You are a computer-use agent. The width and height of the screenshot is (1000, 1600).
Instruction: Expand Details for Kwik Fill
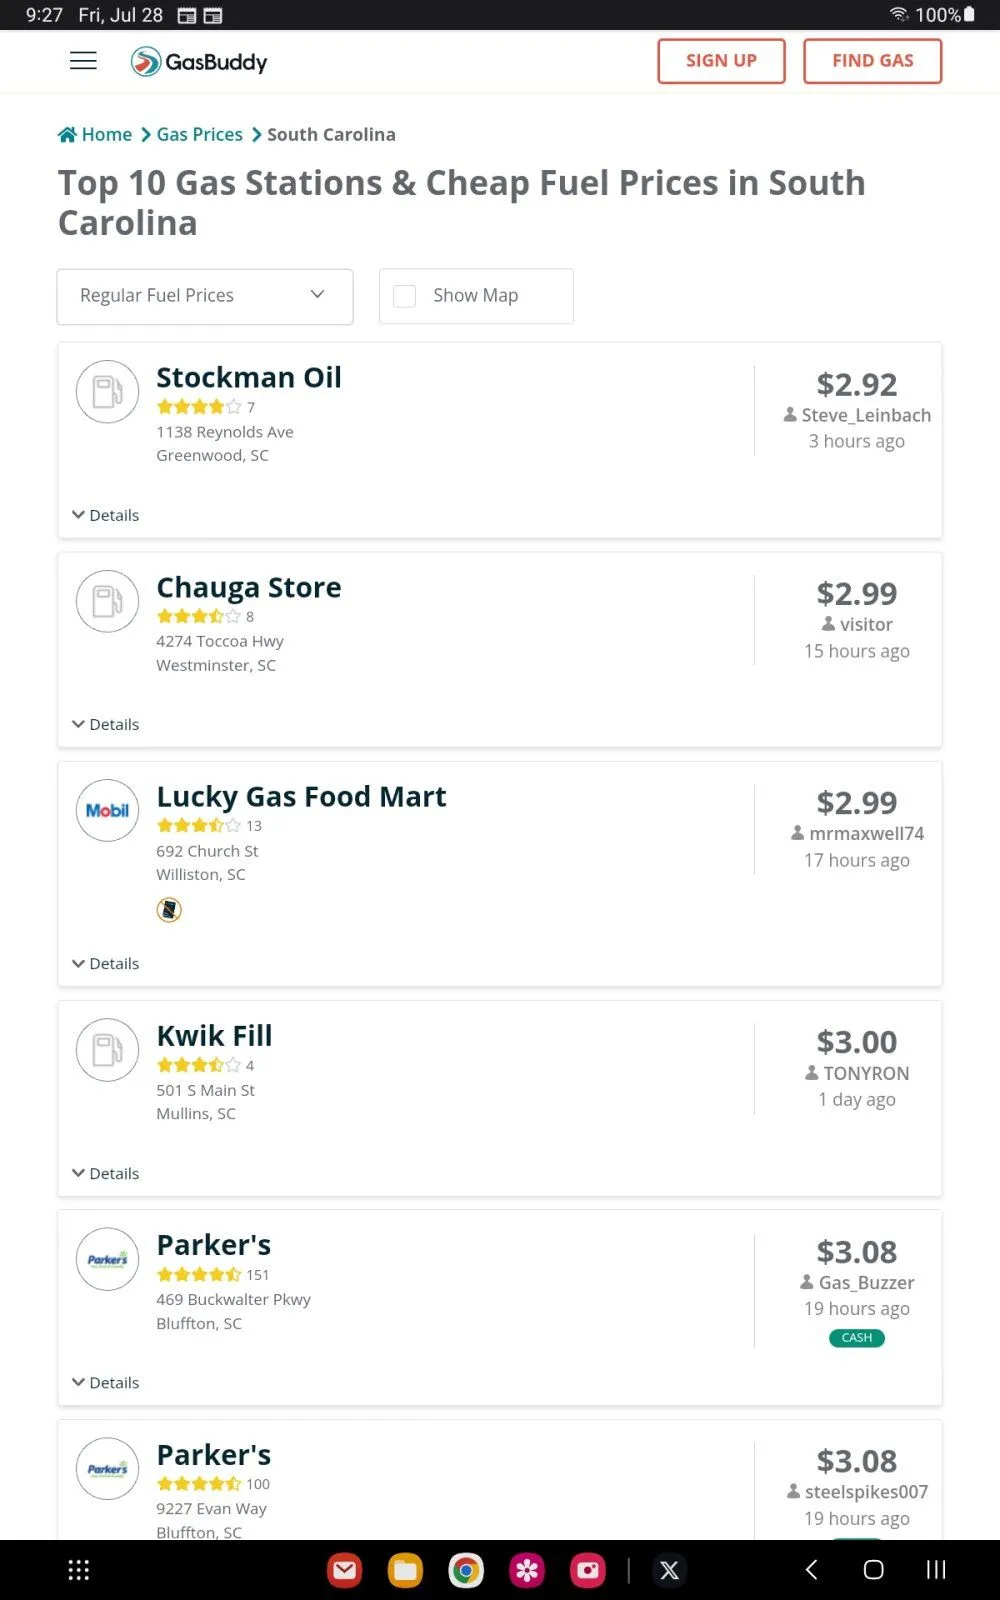coord(105,1173)
